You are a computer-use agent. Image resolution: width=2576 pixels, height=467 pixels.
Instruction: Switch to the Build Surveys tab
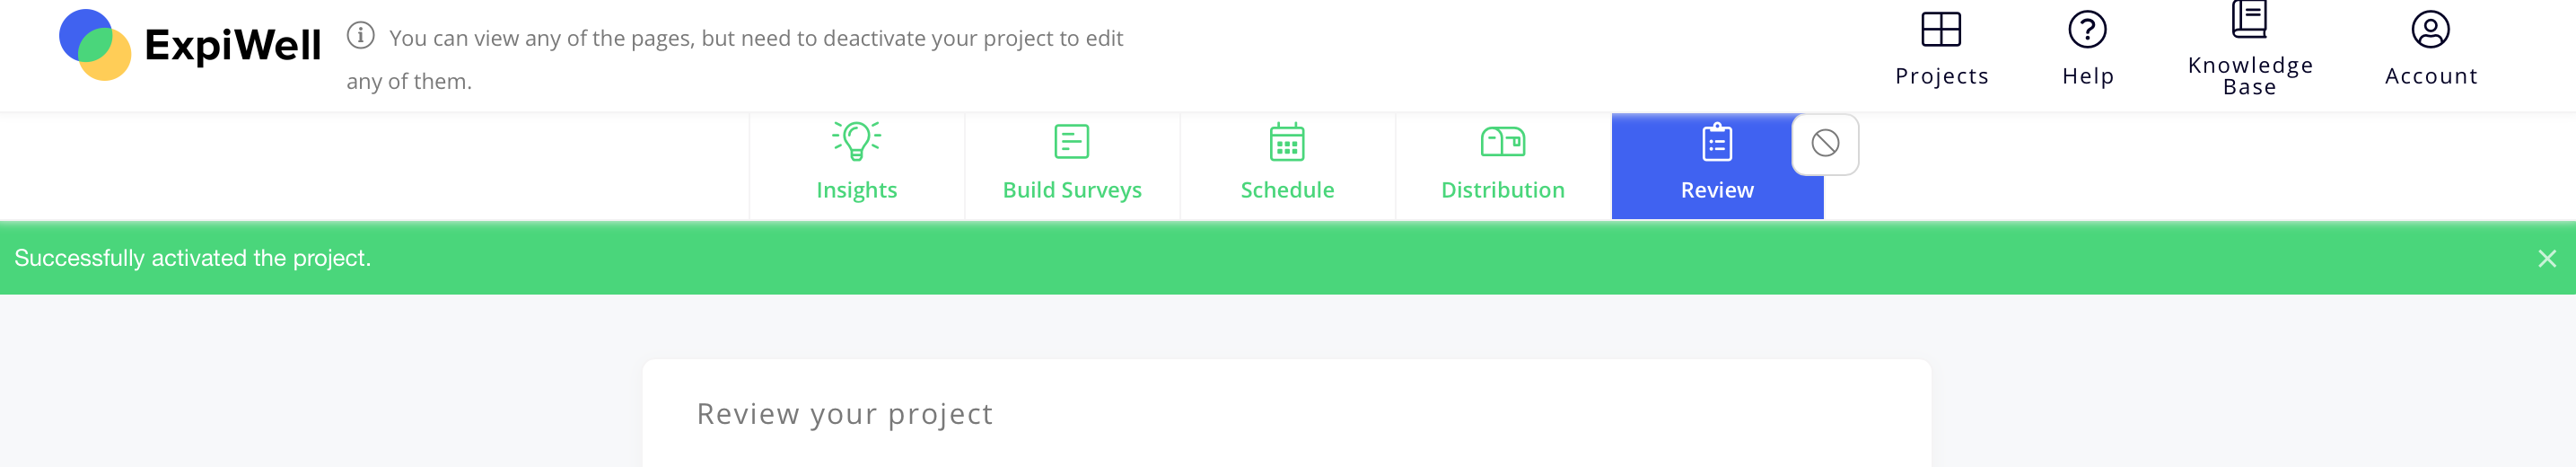coord(1072,166)
